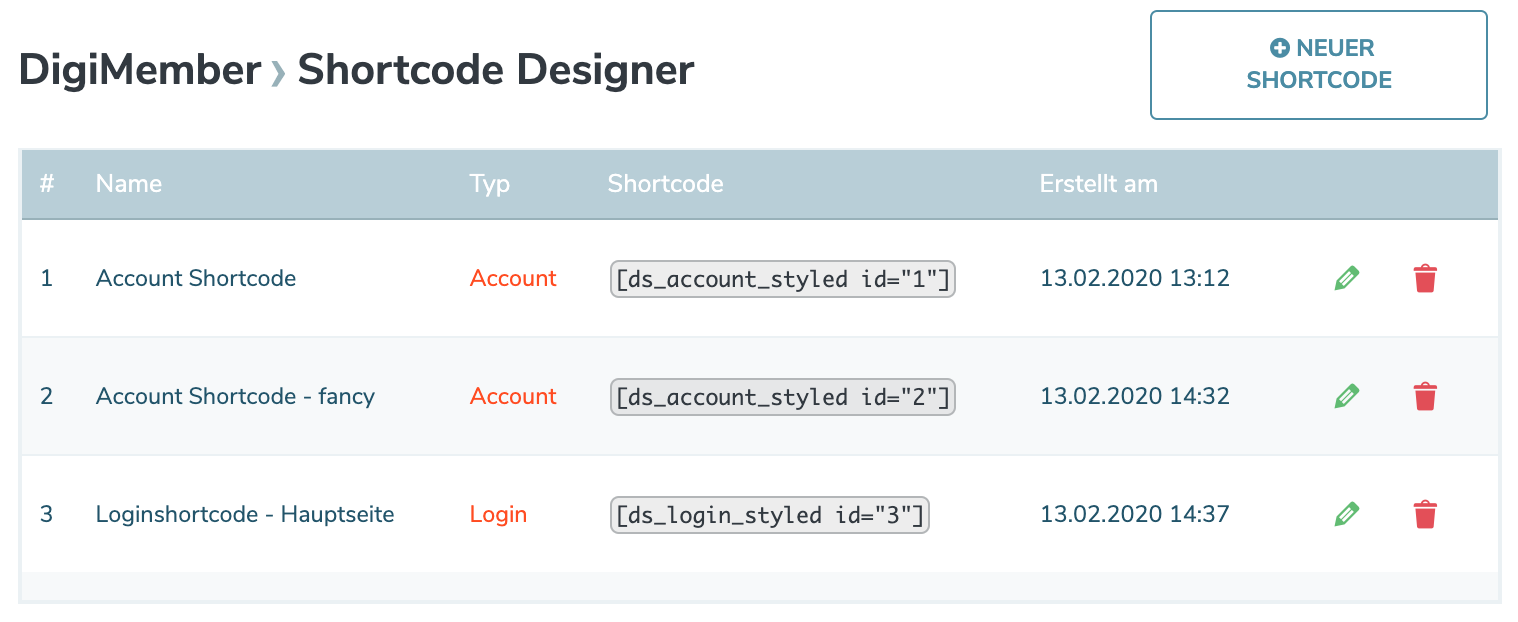Click the Neuer Shortcode button
This screenshot has width=1518, height=622.
pyautogui.click(x=1318, y=65)
